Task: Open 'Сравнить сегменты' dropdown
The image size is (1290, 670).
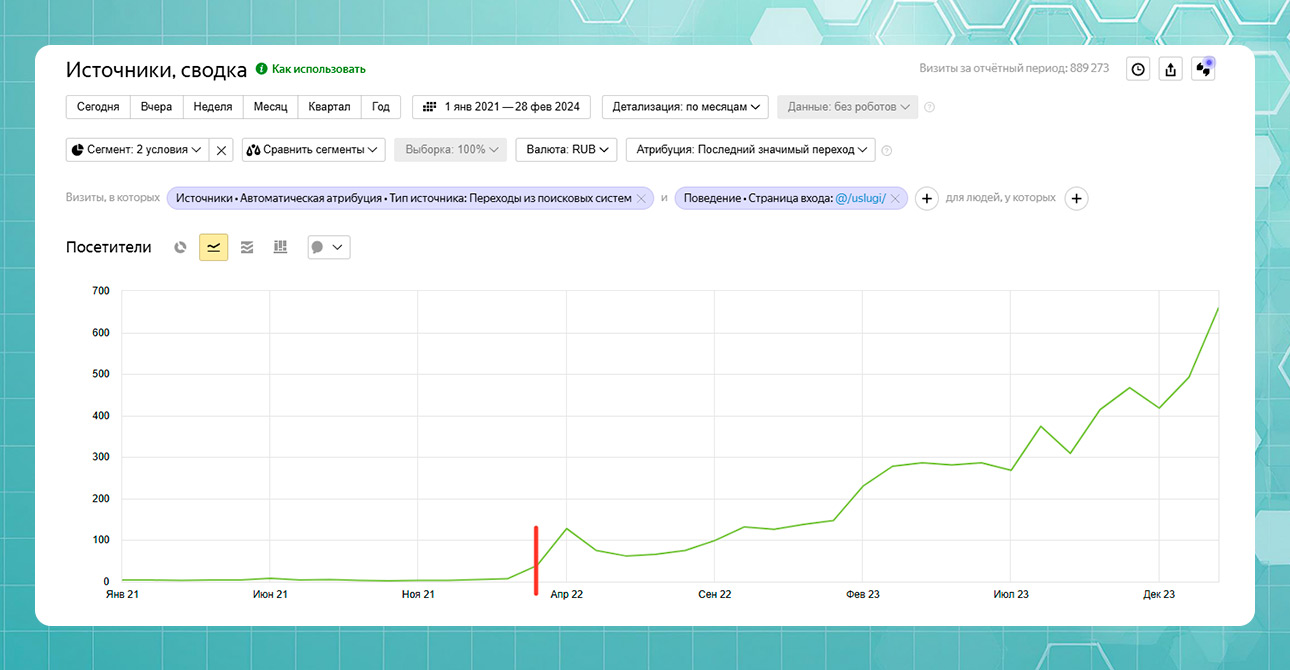Action: coord(313,150)
